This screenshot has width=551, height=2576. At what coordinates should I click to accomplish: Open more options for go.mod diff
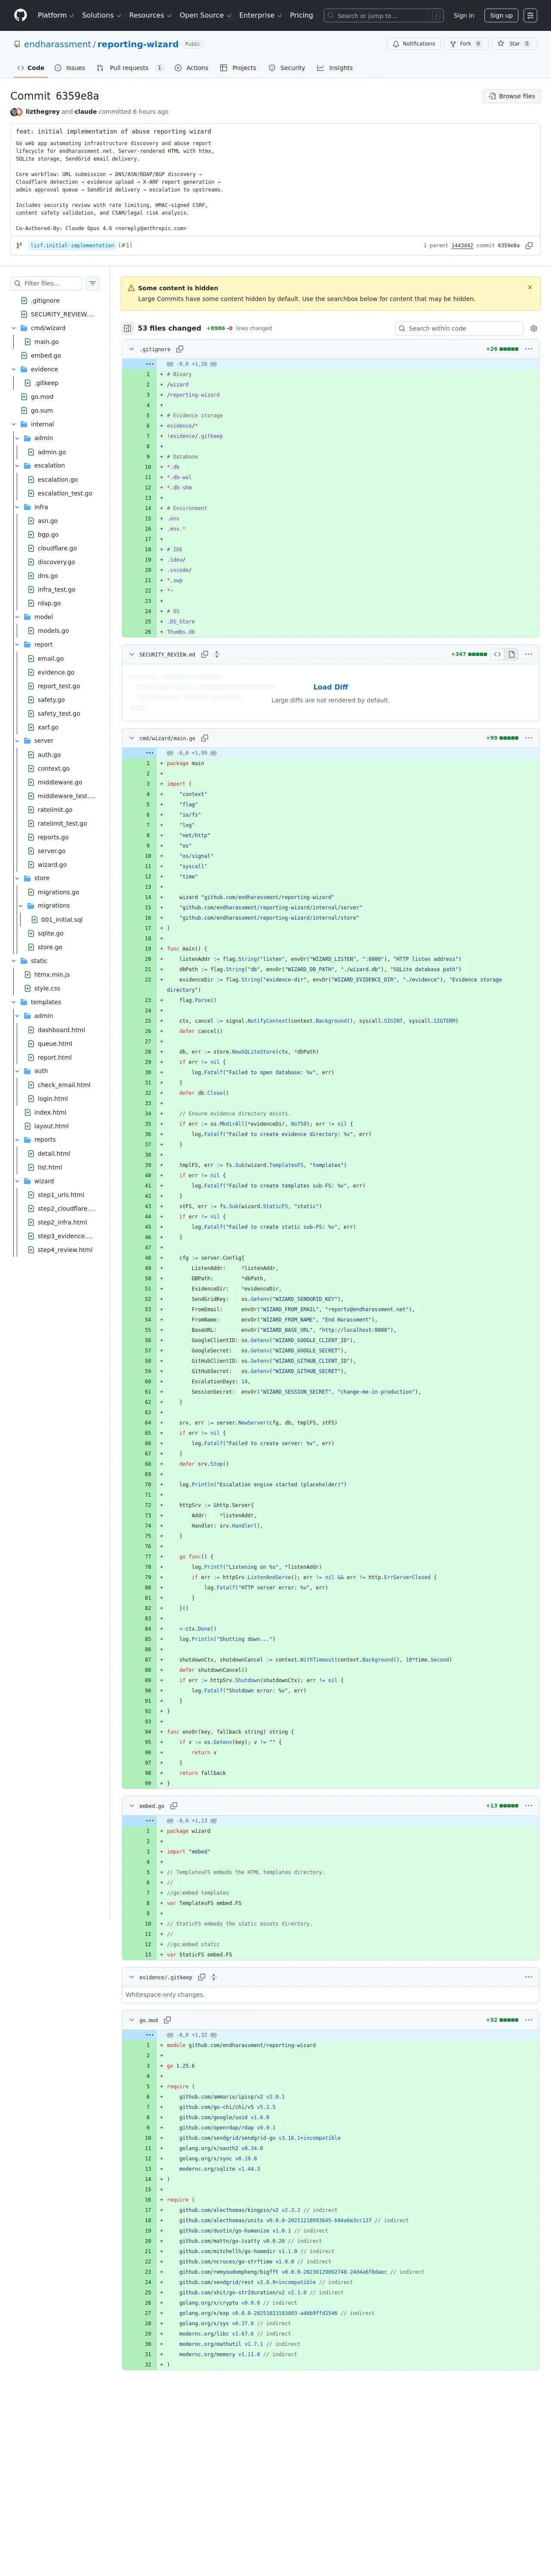pyautogui.click(x=529, y=2020)
